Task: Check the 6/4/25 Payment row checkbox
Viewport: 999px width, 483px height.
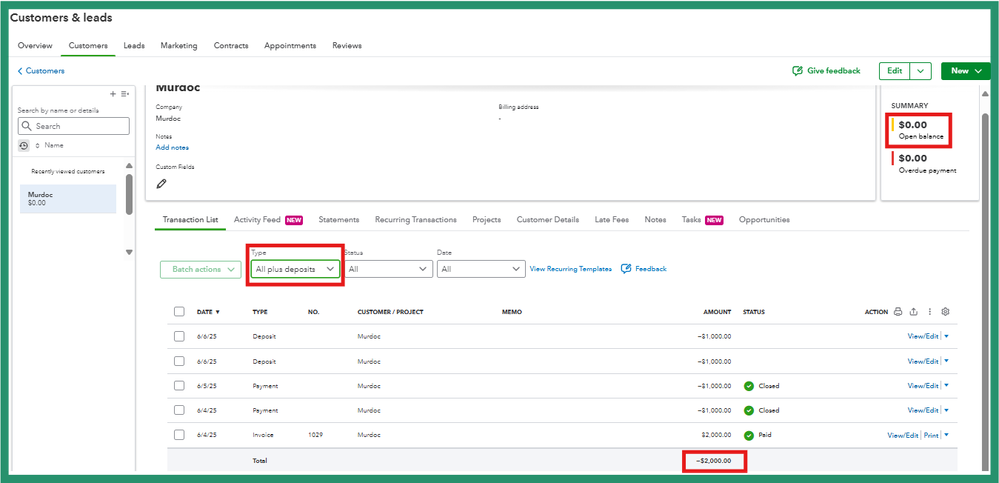Action: pyautogui.click(x=179, y=410)
